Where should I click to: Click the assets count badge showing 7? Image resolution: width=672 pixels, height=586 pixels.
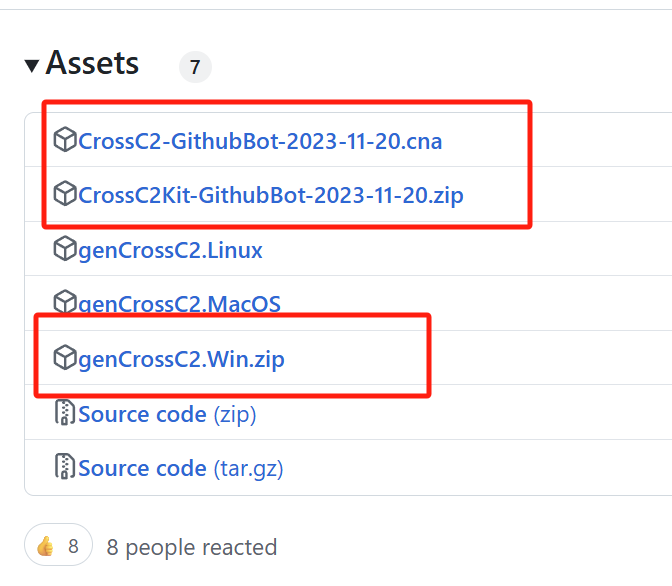pyautogui.click(x=195, y=67)
